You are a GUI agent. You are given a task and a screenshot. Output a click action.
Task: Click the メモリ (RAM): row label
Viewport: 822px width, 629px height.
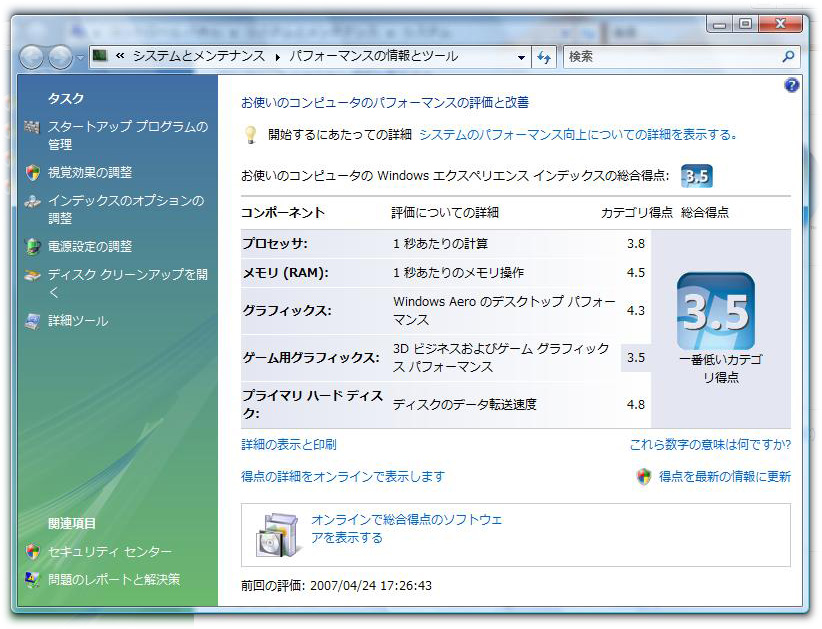tap(286, 273)
